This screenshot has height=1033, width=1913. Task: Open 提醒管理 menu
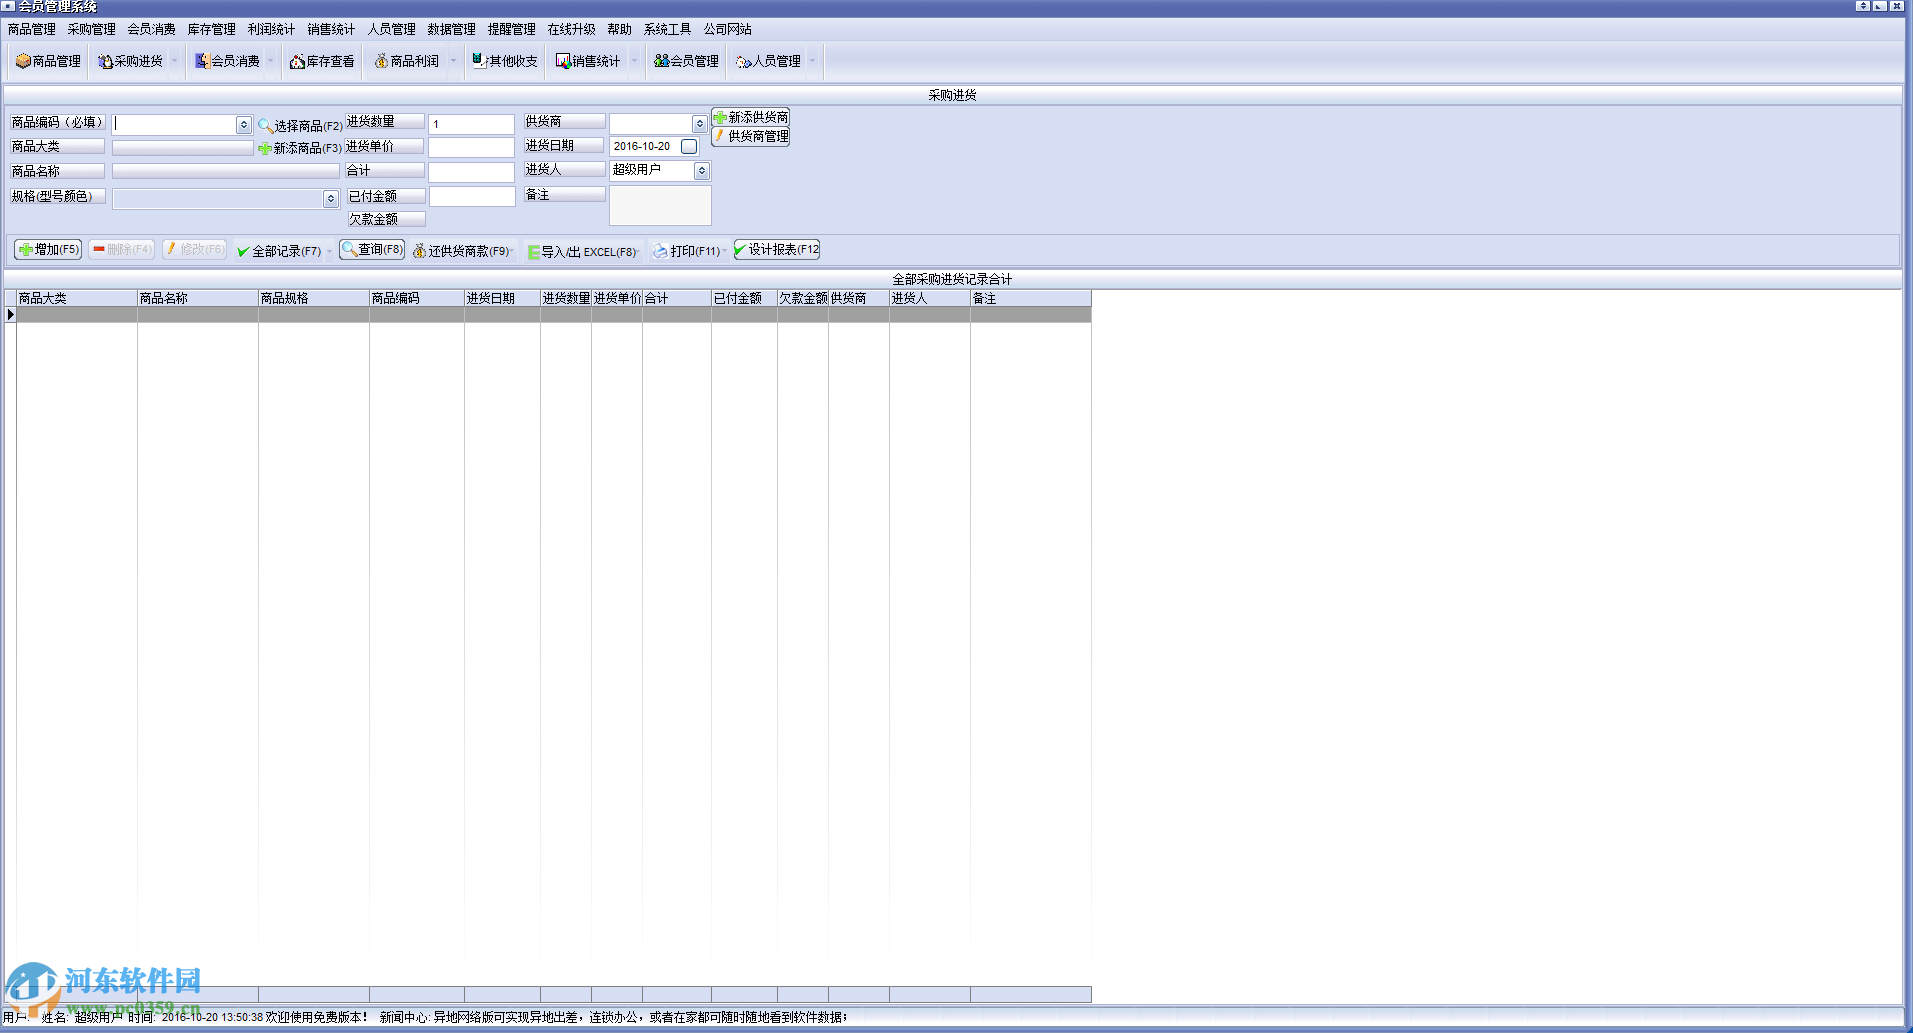tap(512, 29)
